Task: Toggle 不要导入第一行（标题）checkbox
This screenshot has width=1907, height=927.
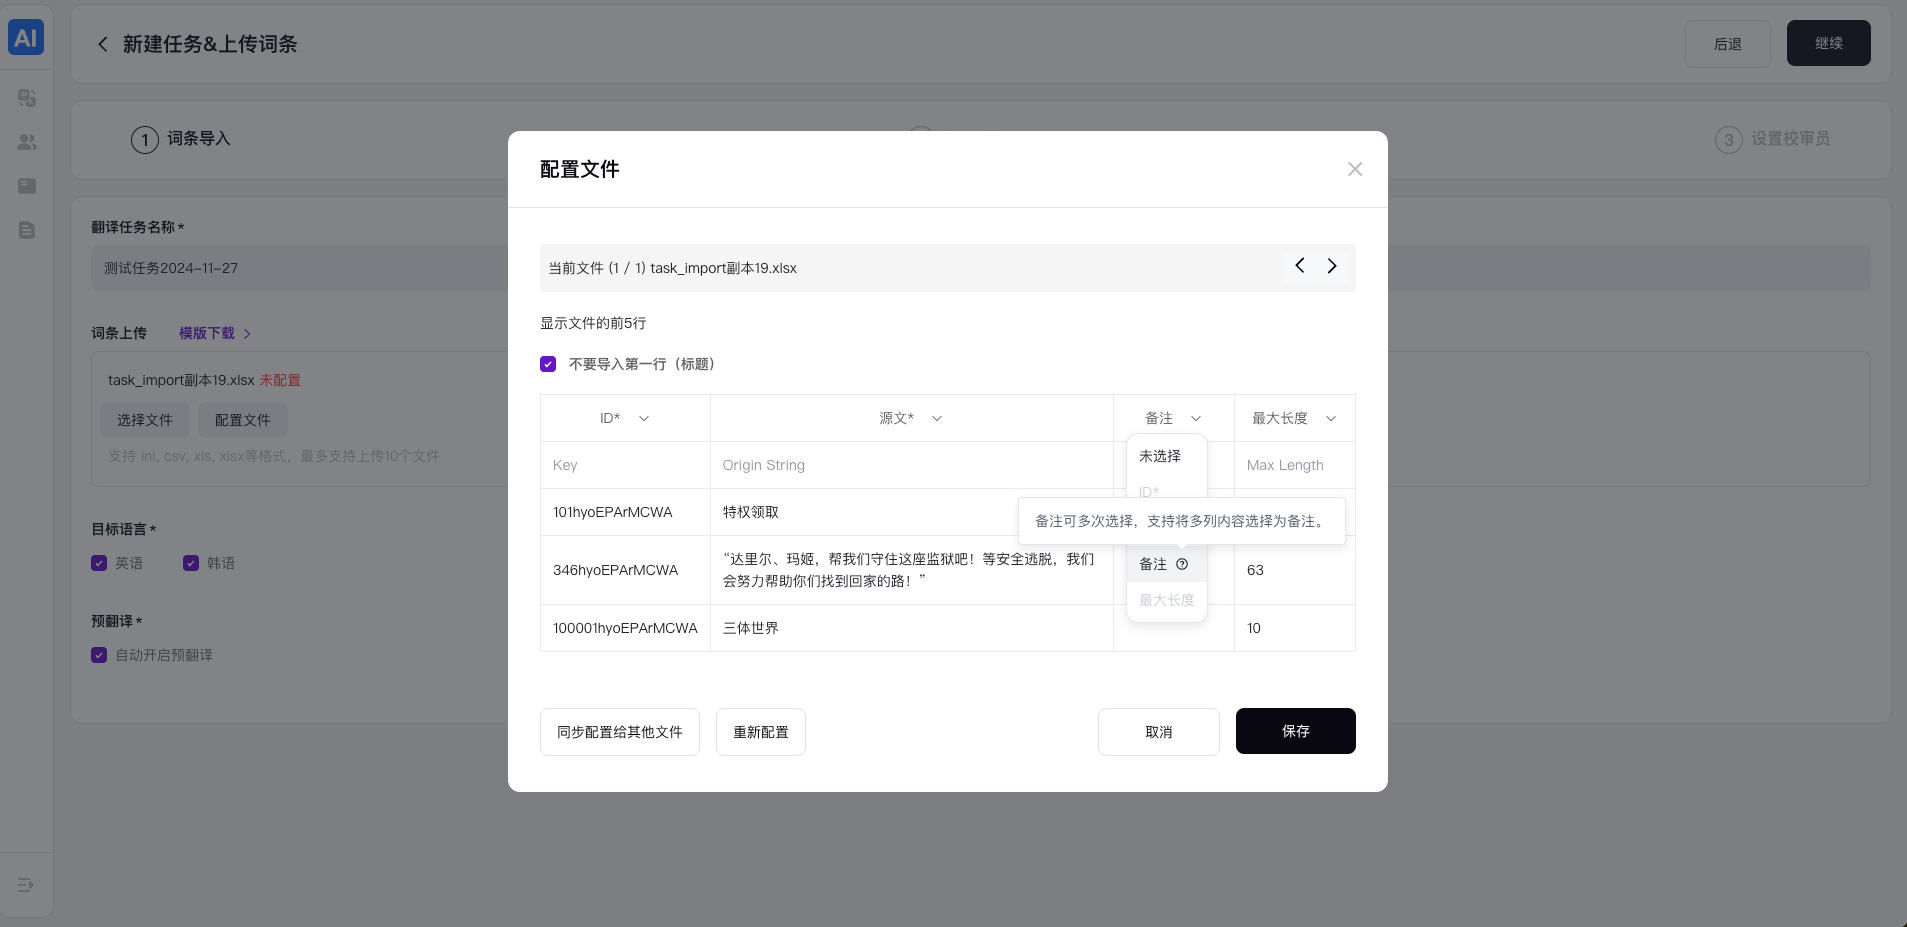Action: 548,364
